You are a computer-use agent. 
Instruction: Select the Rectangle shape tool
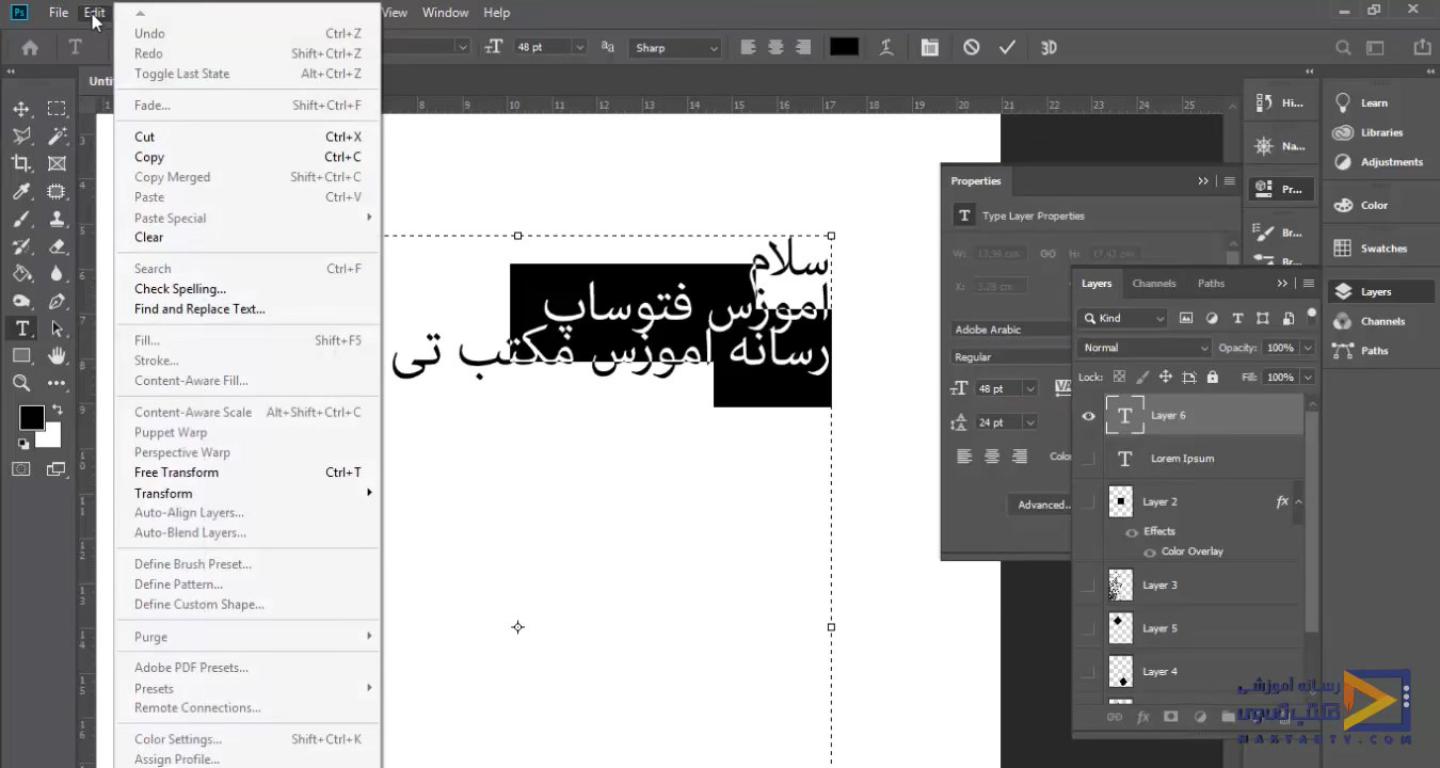pos(21,355)
